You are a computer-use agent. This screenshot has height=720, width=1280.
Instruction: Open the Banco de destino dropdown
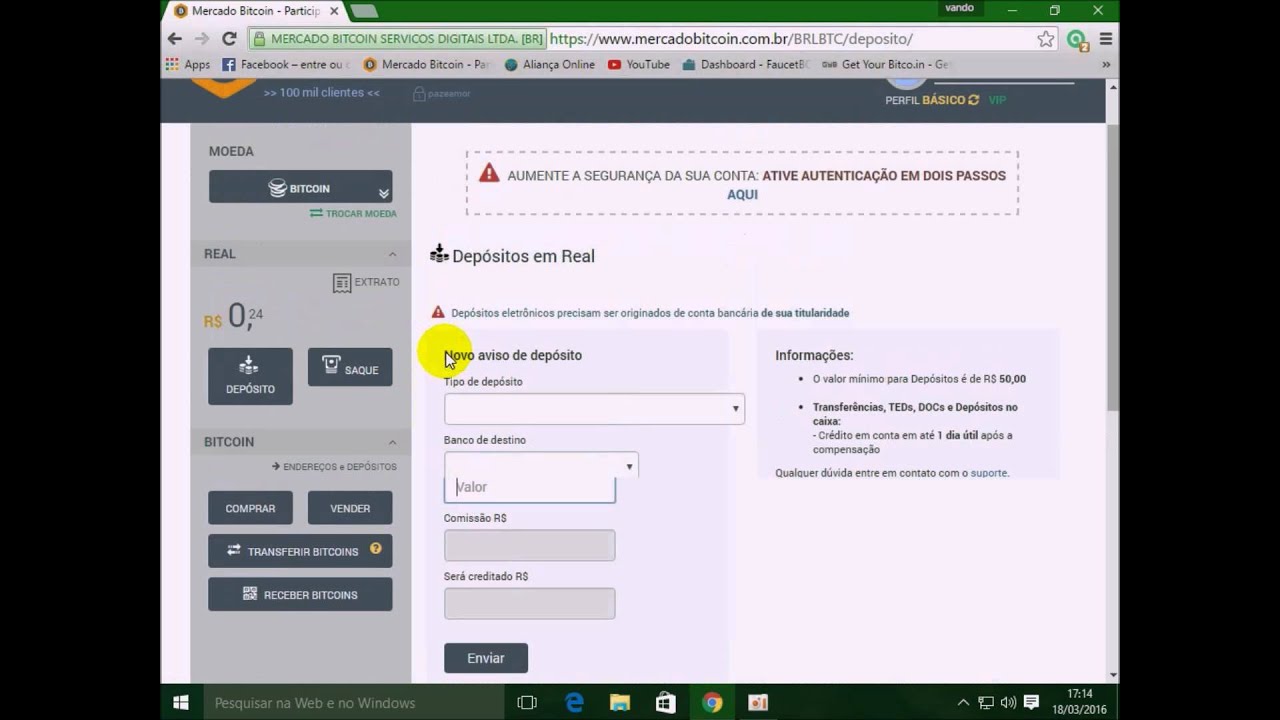click(x=541, y=464)
